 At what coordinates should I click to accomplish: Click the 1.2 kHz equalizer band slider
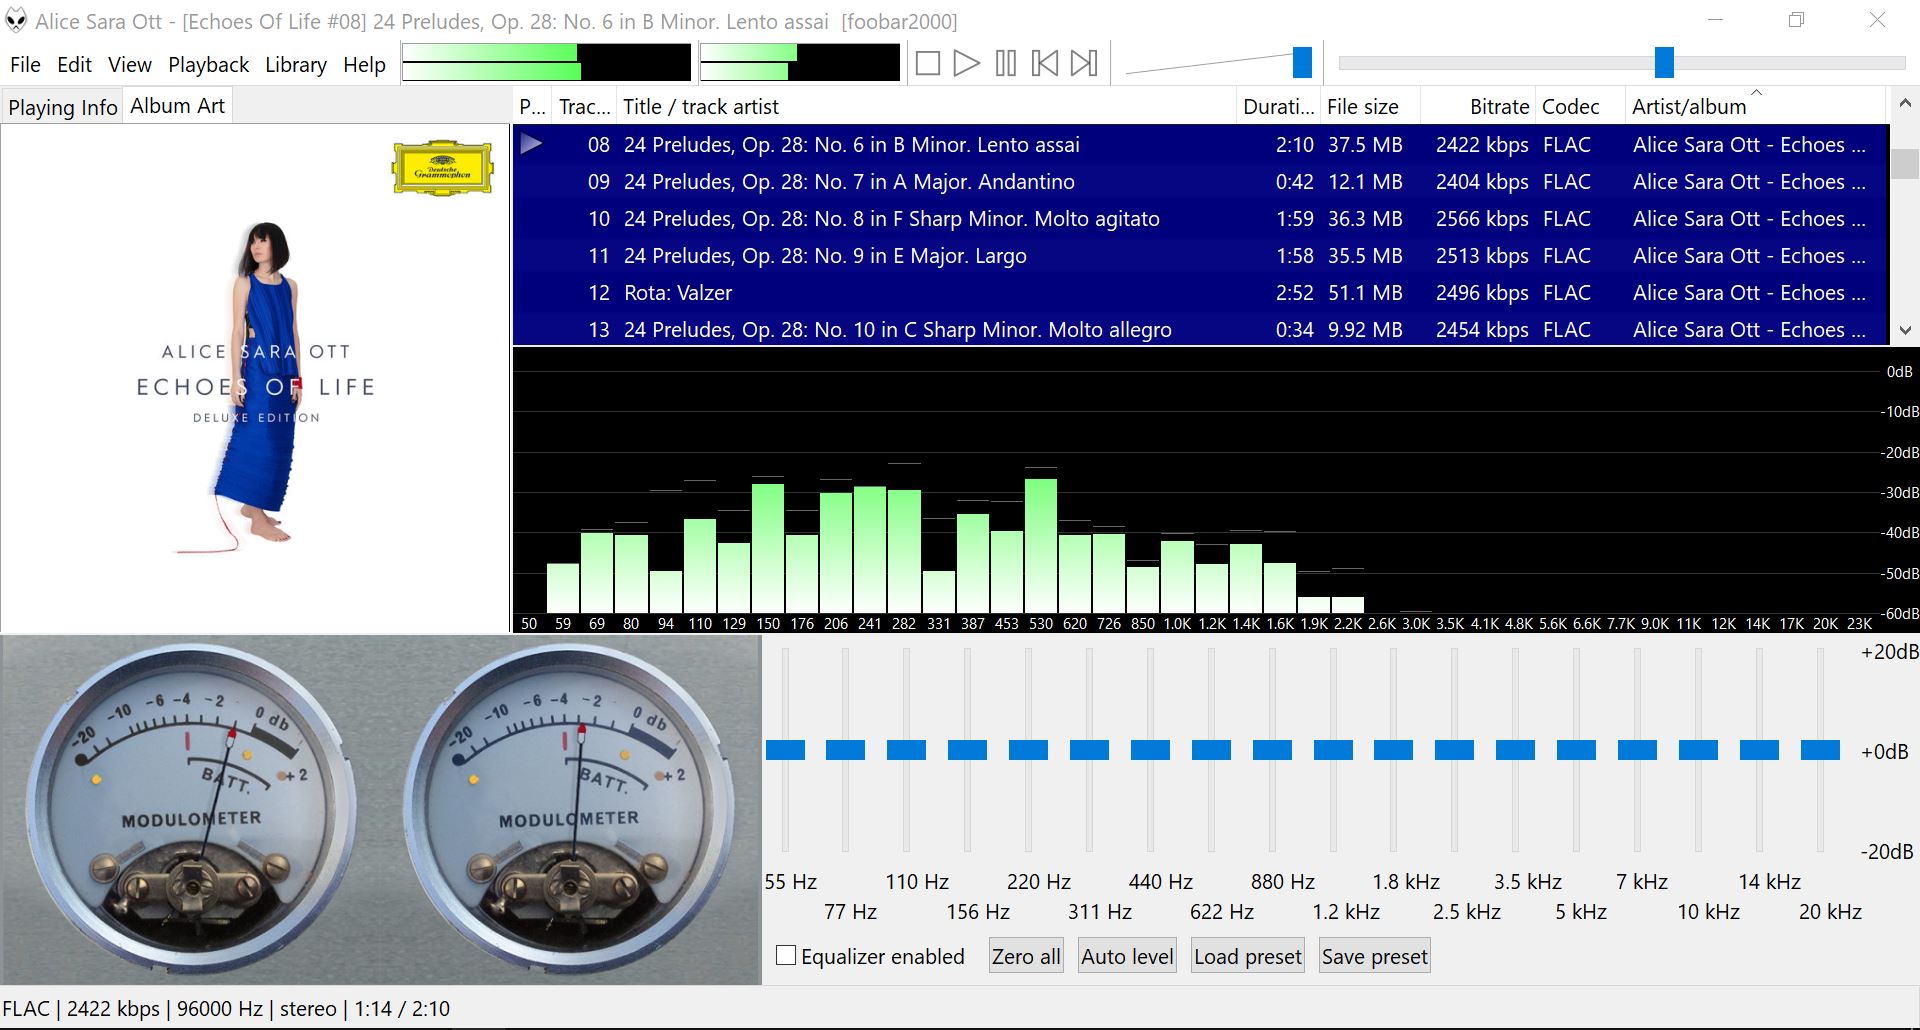(x=1334, y=750)
